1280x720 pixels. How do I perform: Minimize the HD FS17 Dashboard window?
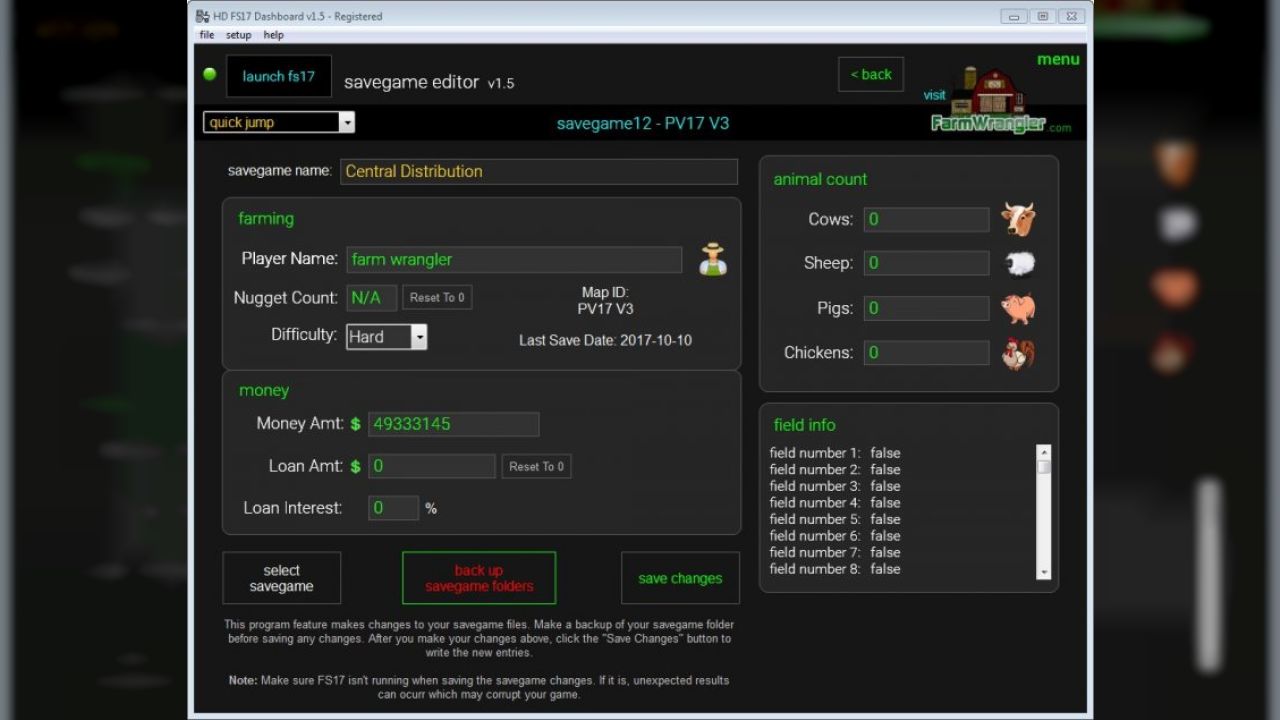[x=1014, y=16]
